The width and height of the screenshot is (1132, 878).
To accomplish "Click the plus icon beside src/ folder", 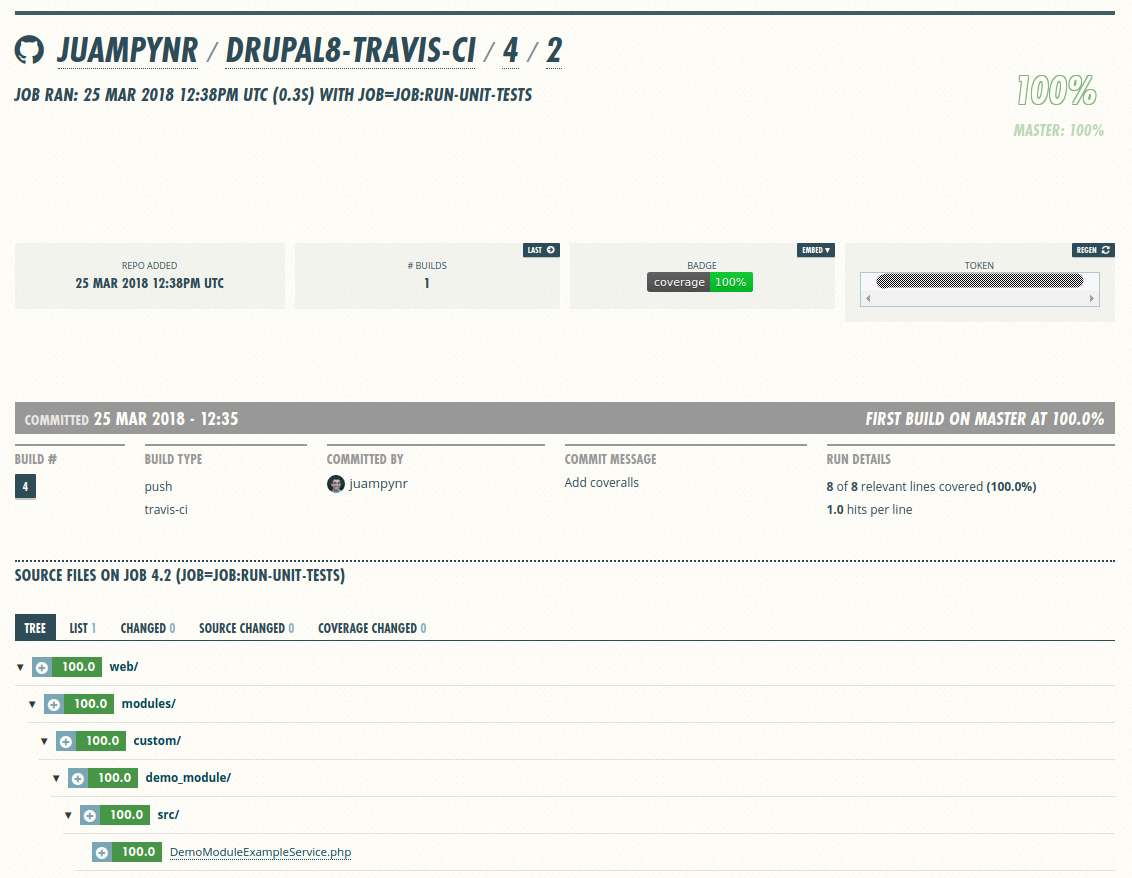I will click(x=90, y=815).
